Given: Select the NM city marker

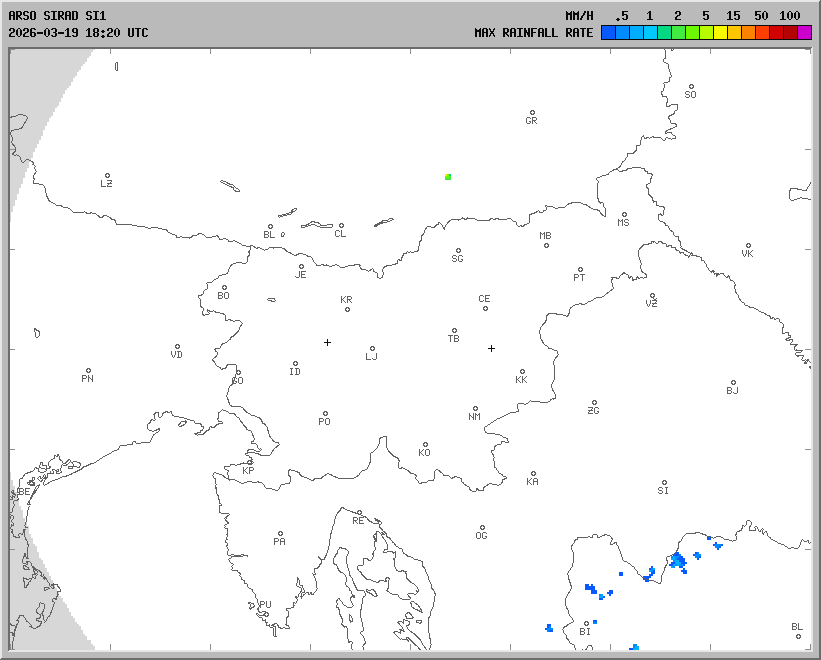Looking at the screenshot, I should point(475,409).
